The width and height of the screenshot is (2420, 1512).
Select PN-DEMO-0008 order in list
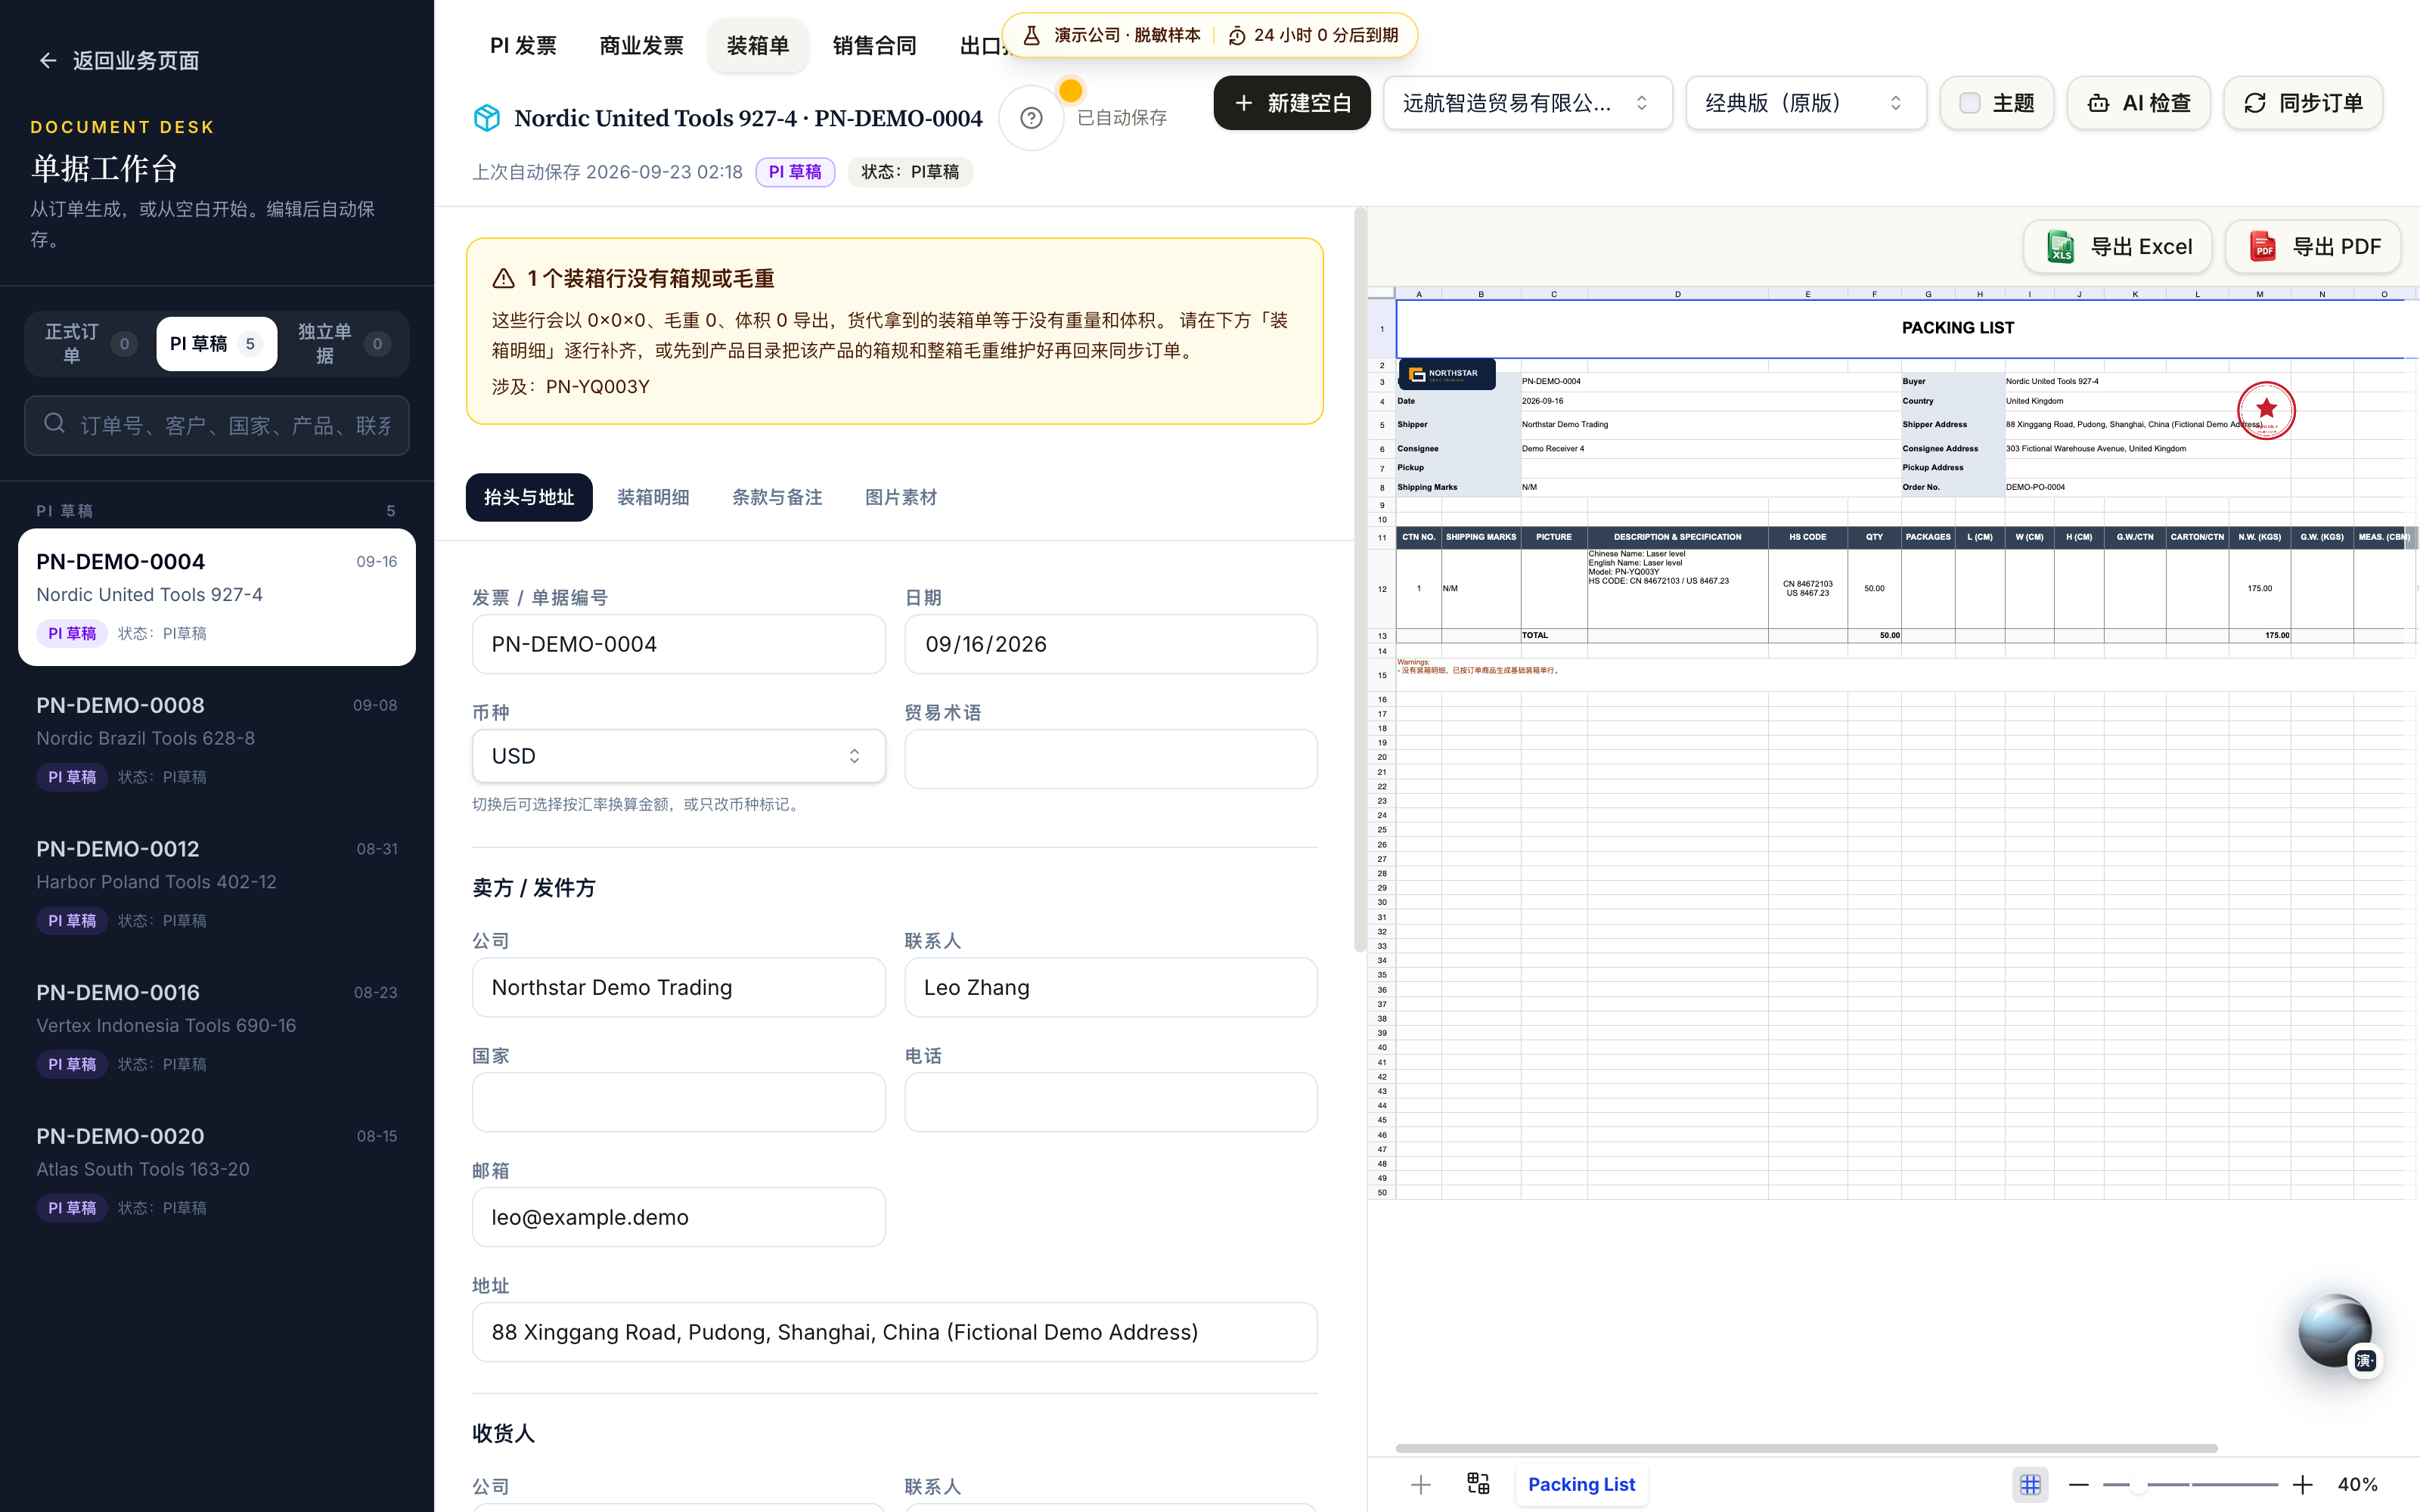point(217,741)
